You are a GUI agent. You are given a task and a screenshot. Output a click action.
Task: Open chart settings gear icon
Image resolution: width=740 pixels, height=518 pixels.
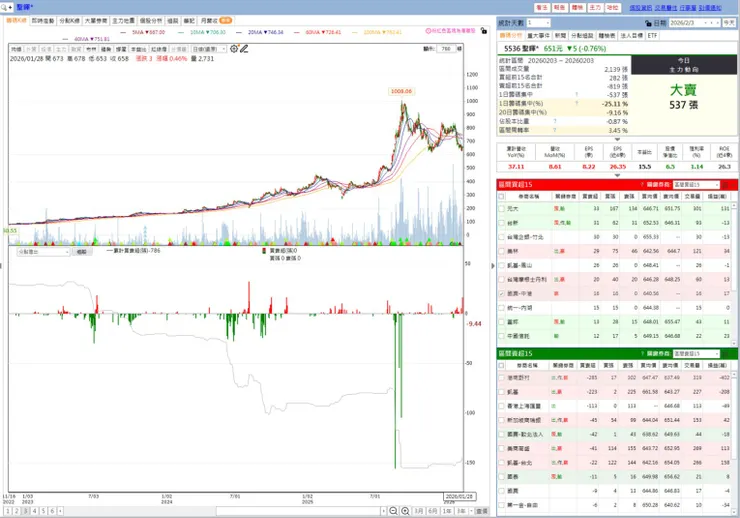click(x=234, y=49)
